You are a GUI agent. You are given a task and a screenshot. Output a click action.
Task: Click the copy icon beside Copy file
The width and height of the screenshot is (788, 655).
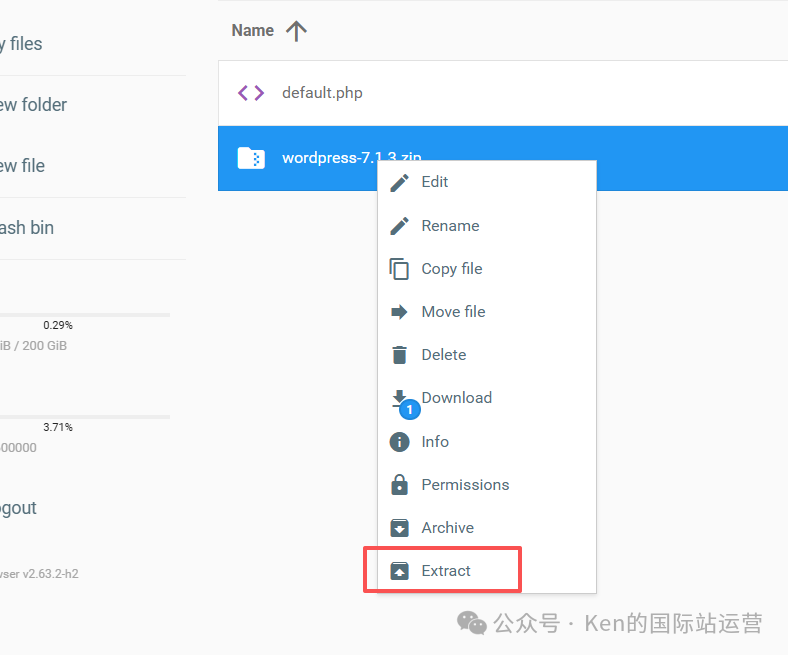click(x=400, y=269)
